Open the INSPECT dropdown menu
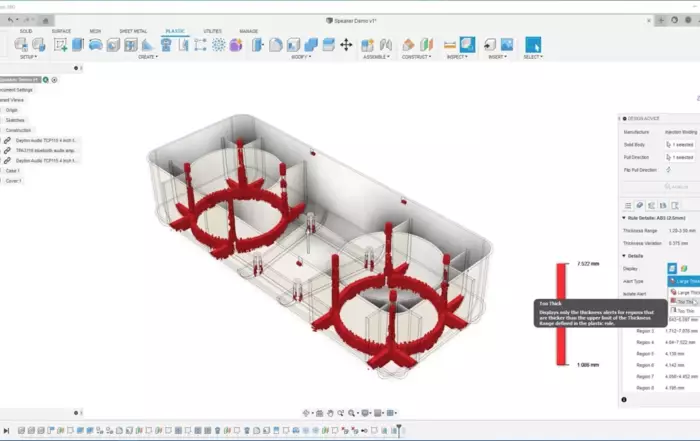 click(457, 57)
